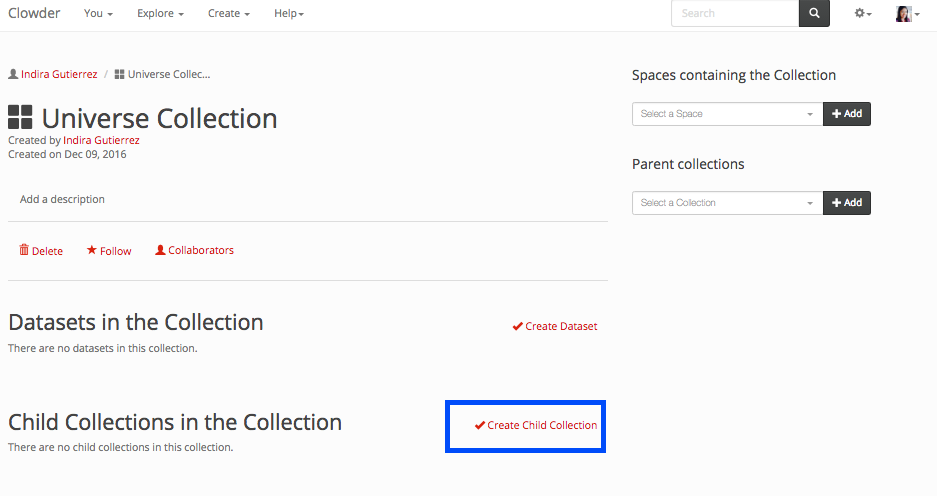
Task: Click Create Child Collection link
Action: tap(536, 425)
